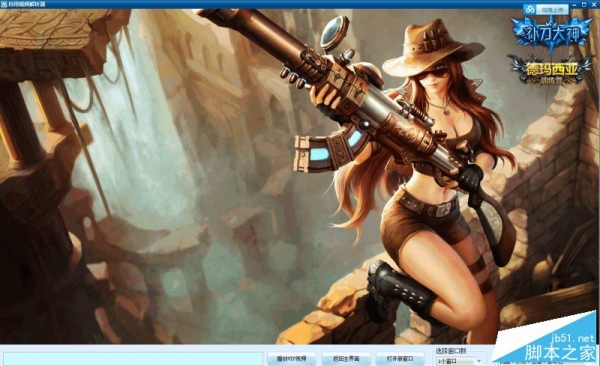Click the 打开新窗口 button
The width and height of the screenshot is (600, 366).
click(x=400, y=359)
